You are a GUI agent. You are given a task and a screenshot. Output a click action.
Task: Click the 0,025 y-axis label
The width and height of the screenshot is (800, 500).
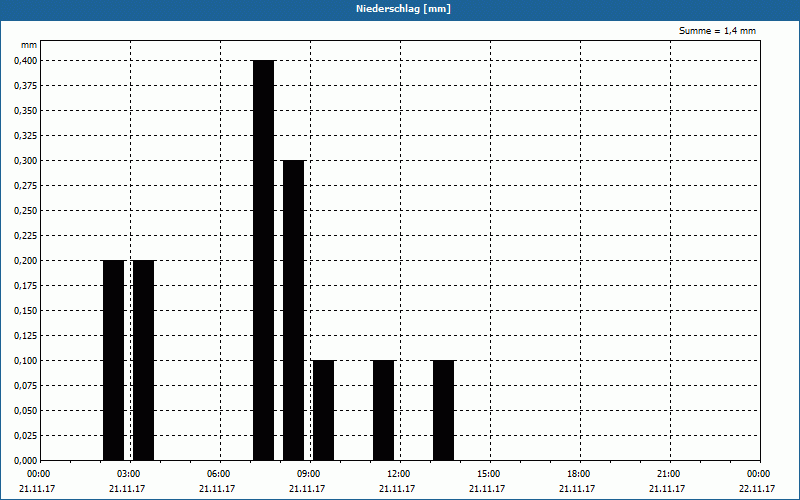pyautogui.click(x=26, y=436)
